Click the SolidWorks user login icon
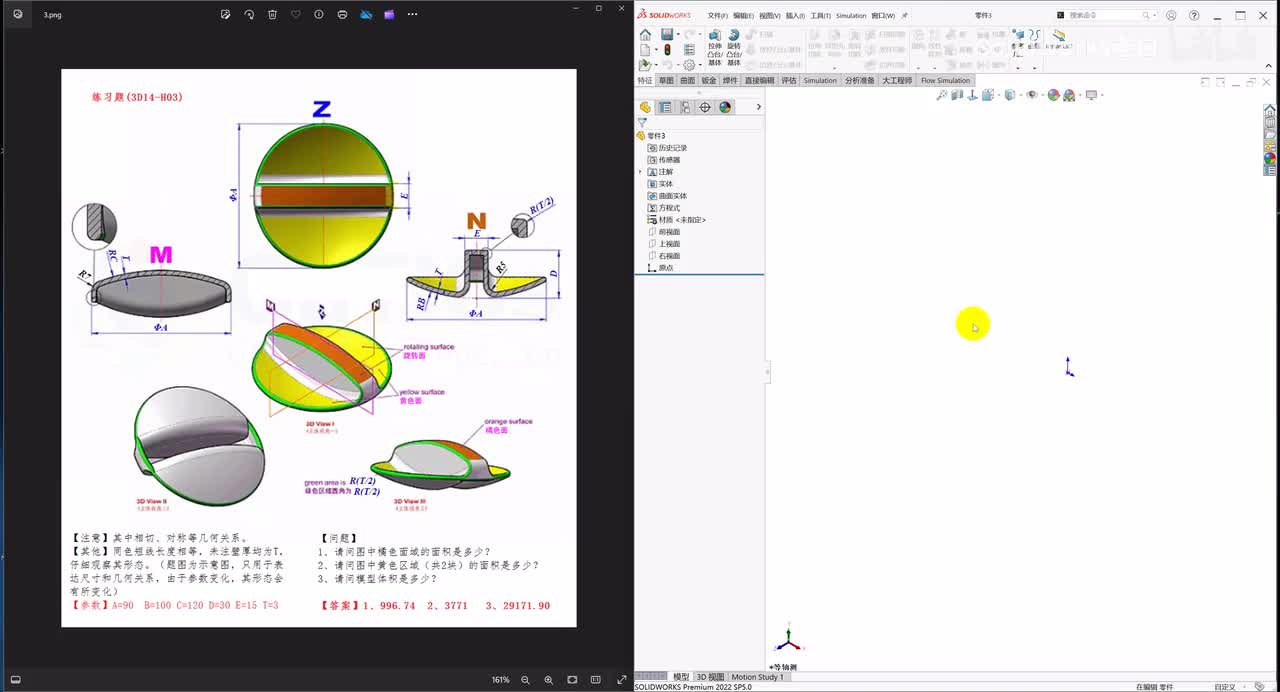Screen dimensions: 1280x692 [x=1171, y=16]
